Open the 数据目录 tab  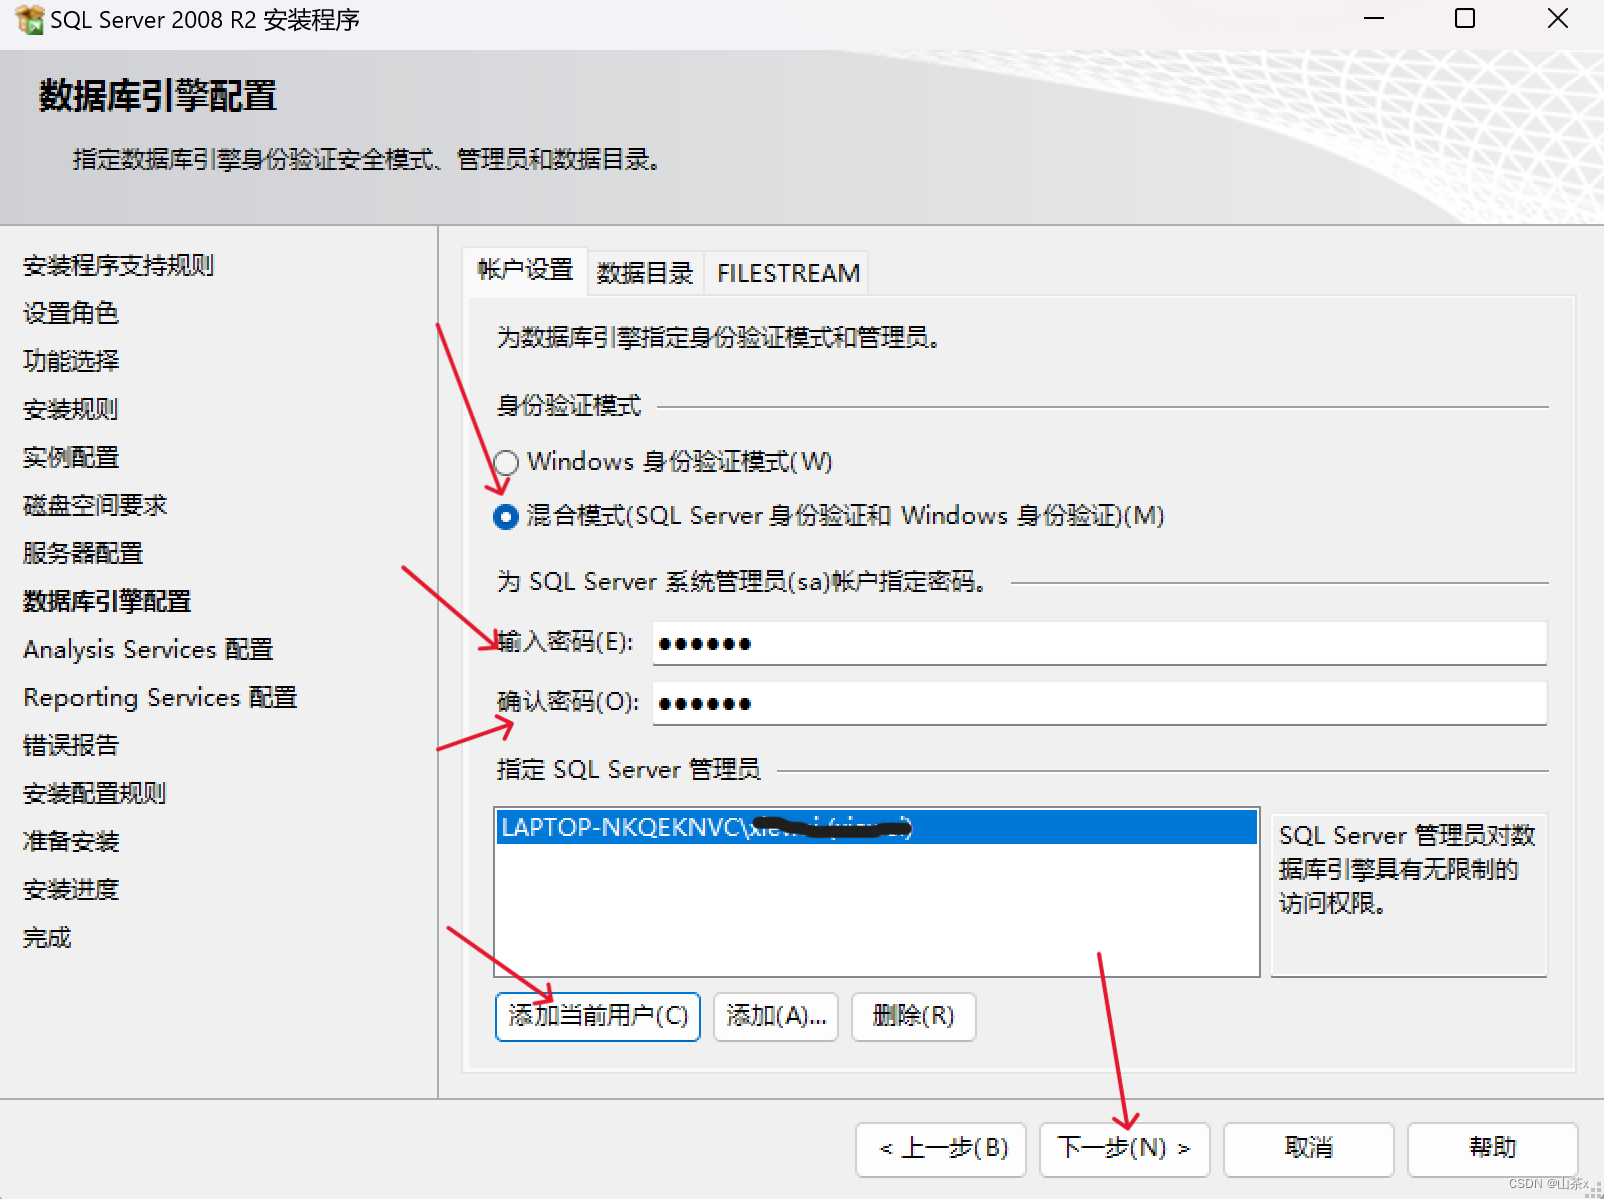pos(645,273)
